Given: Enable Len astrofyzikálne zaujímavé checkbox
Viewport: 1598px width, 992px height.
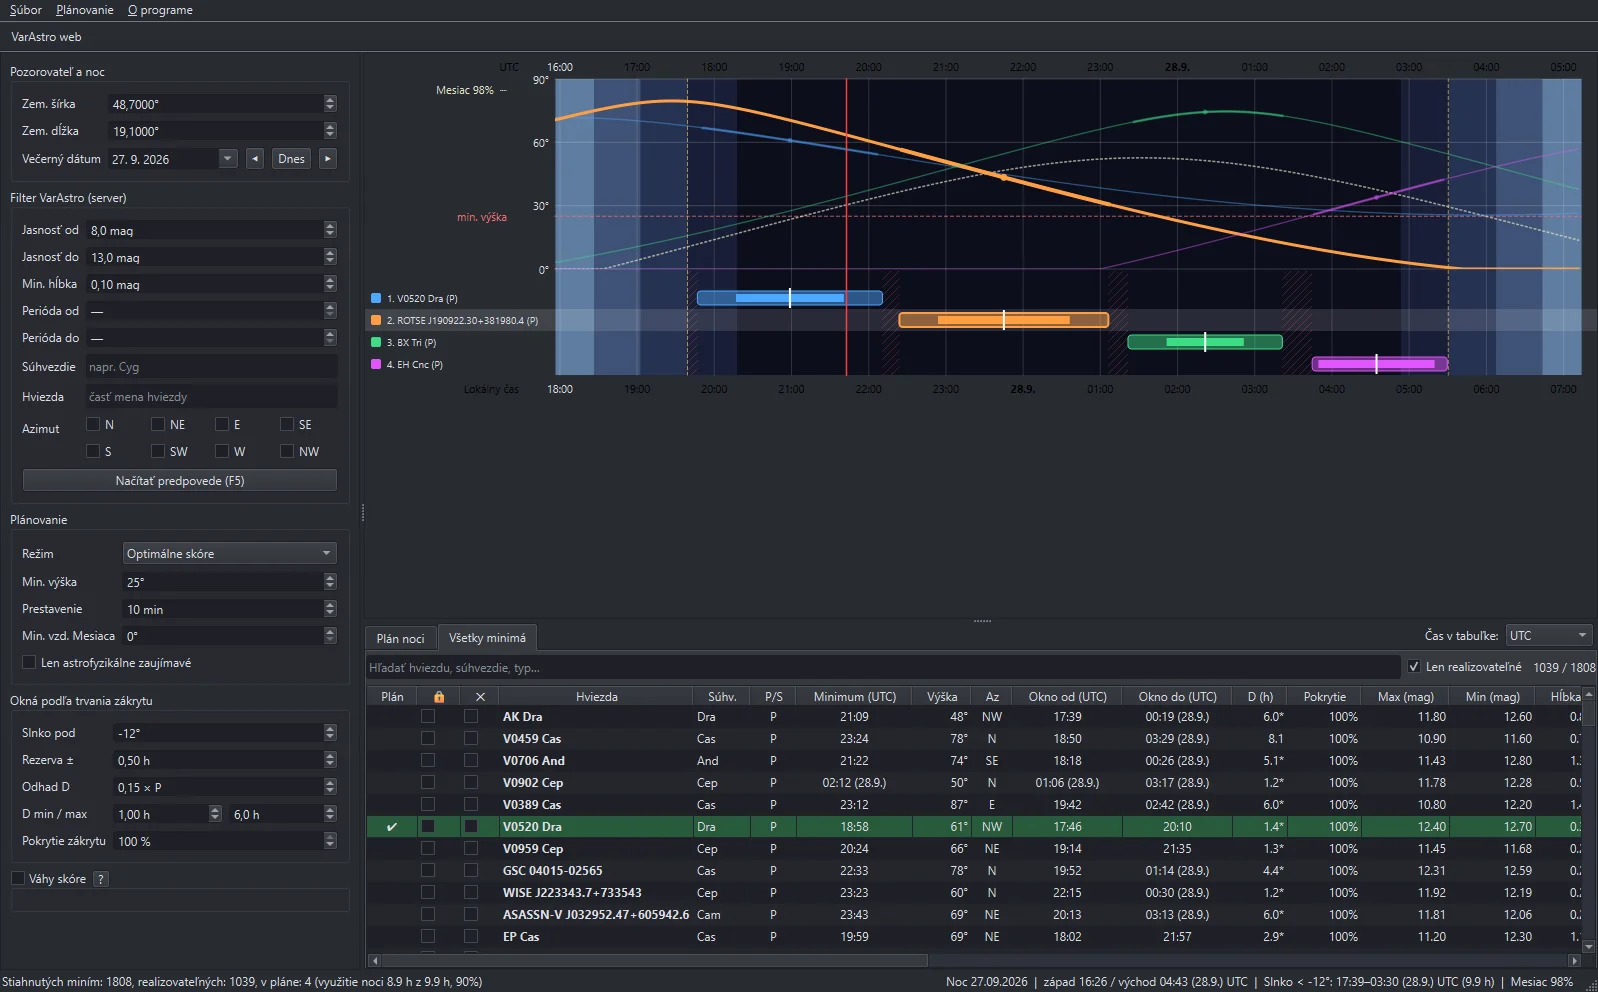Looking at the screenshot, I should (x=29, y=662).
